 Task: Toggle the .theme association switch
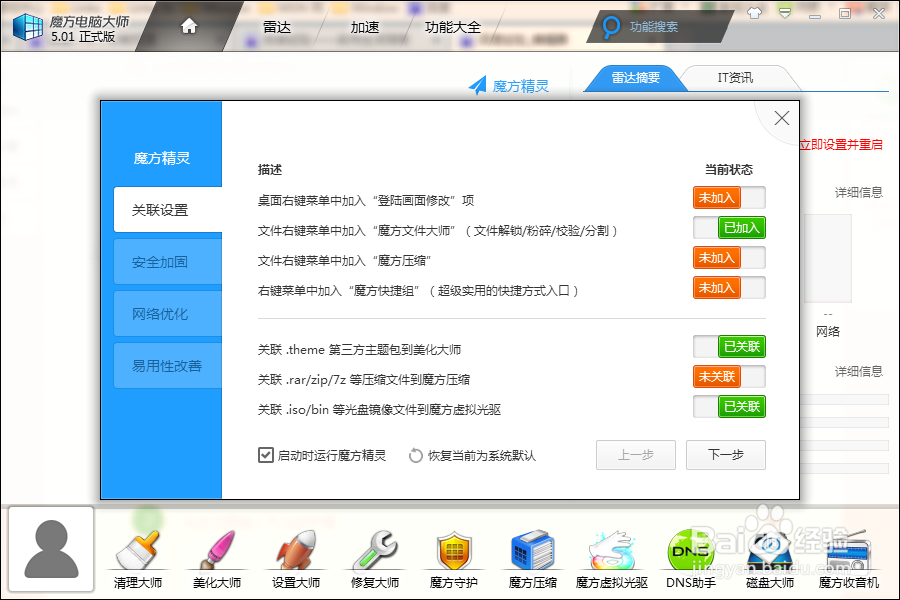(729, 347)
